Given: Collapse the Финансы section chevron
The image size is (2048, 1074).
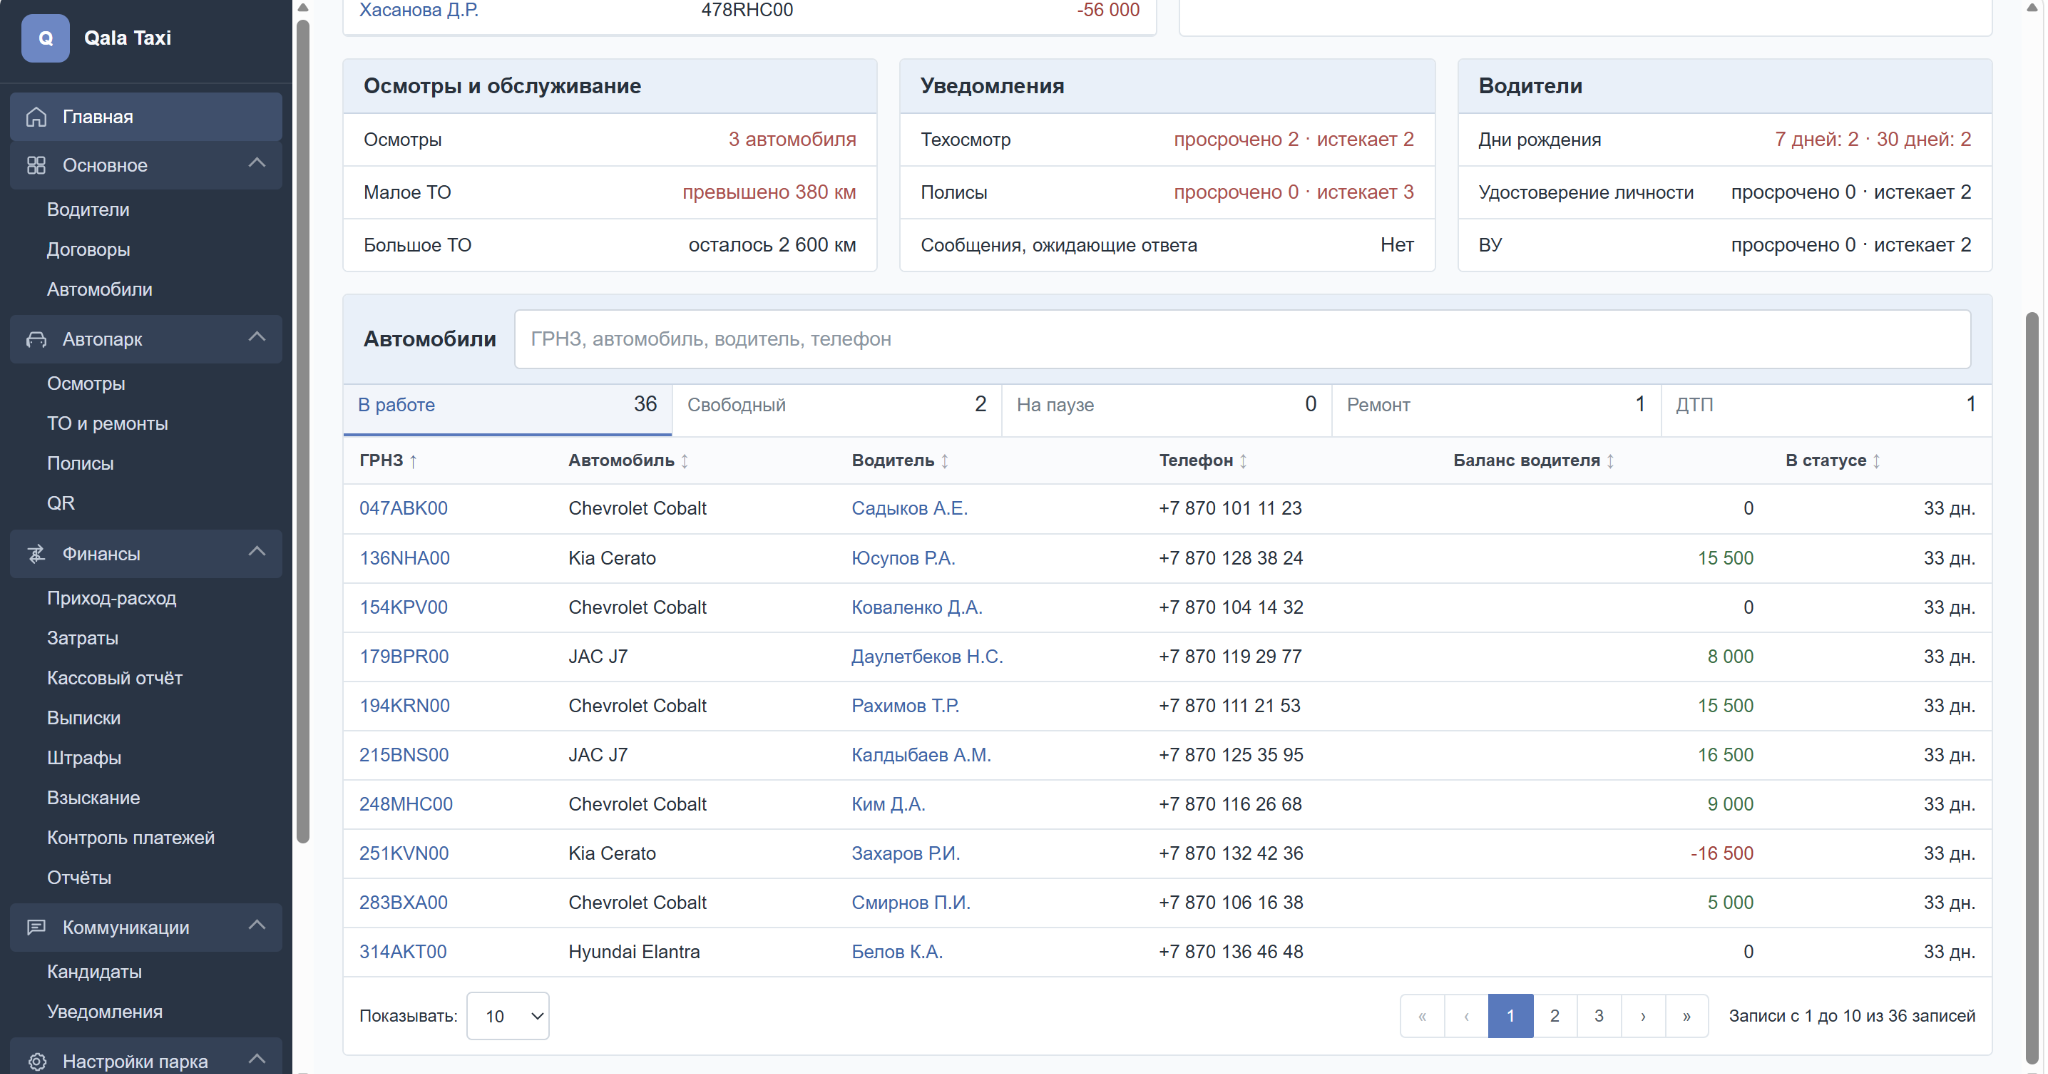Looking at the screenshot, I should pos(257,552).
